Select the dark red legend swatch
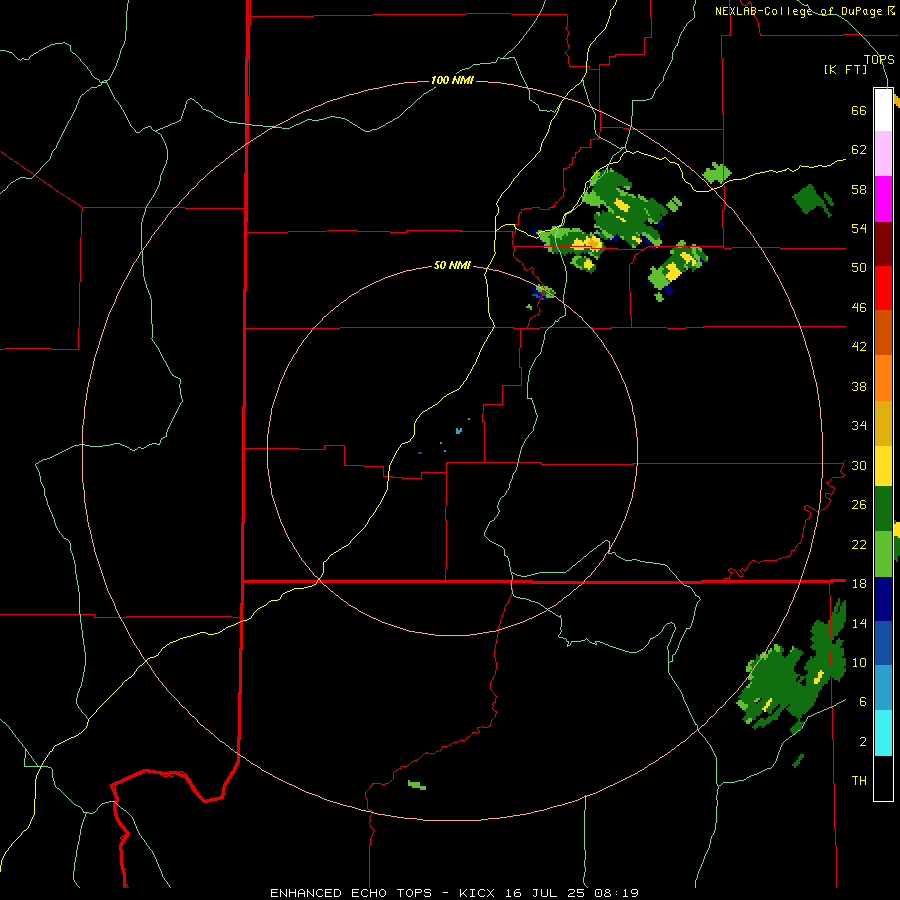The width and height of the screenshot is (900, 900). (883, 245)
